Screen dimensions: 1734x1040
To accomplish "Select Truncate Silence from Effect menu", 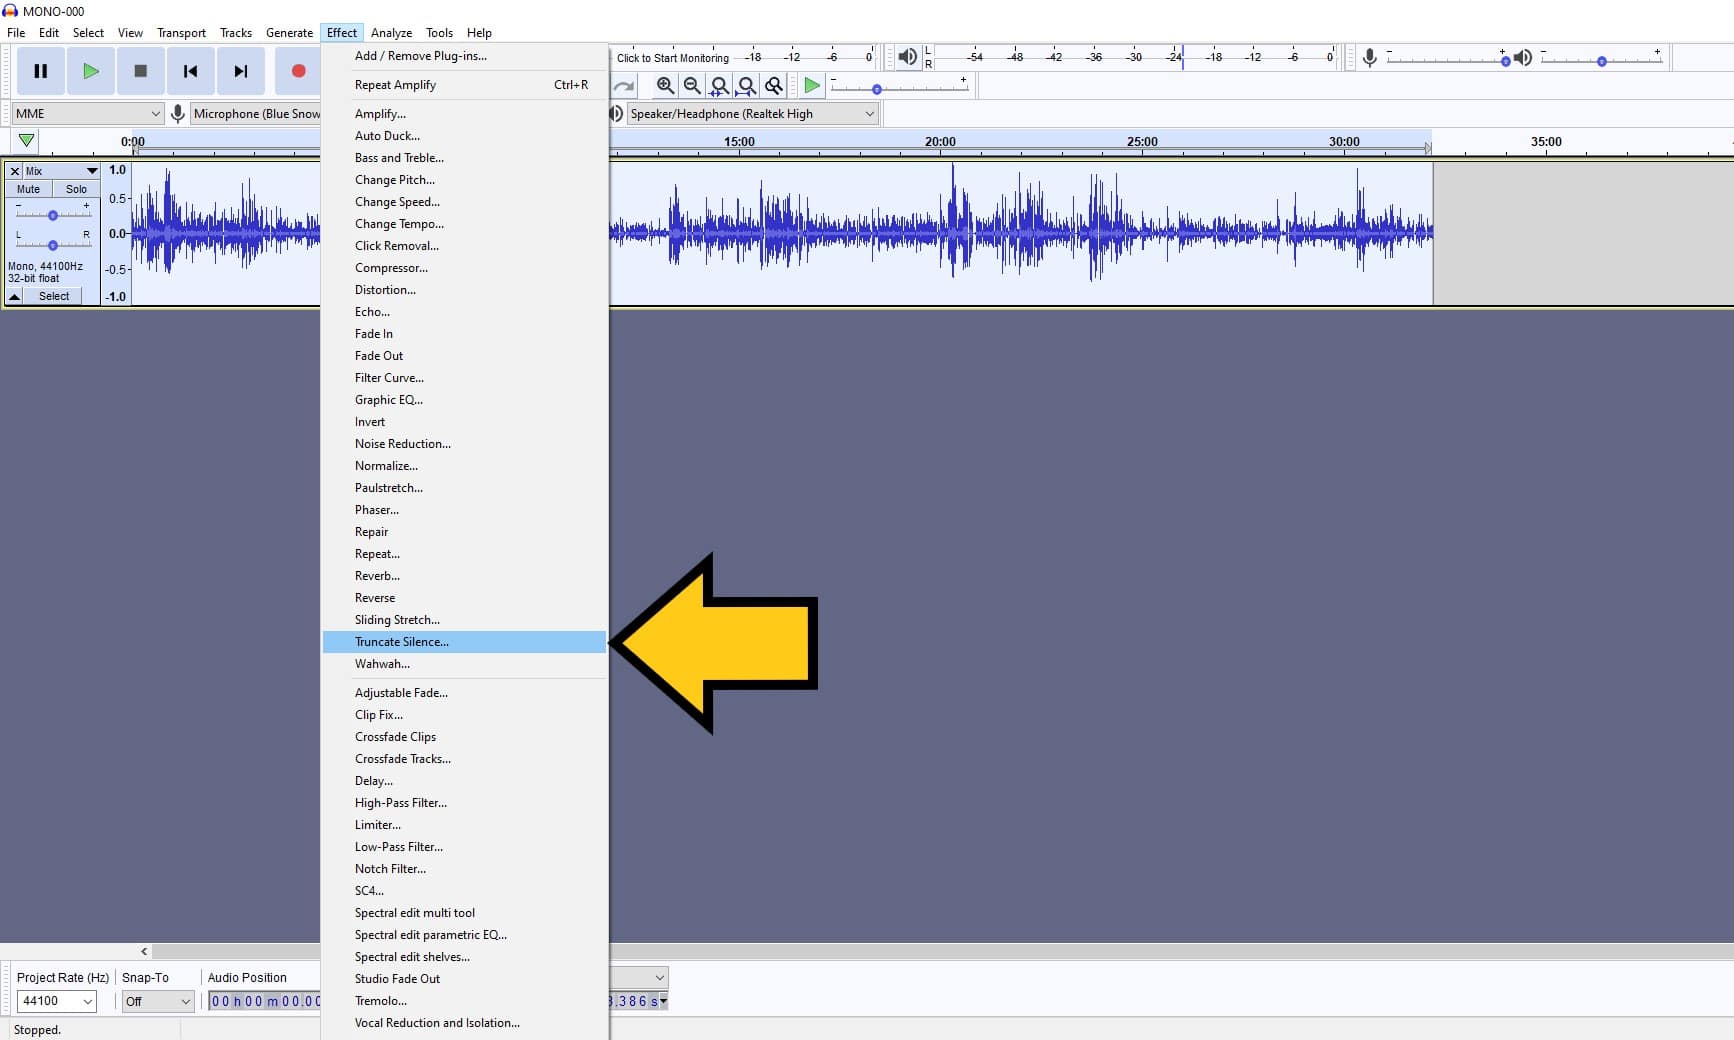I will point(401,641).
